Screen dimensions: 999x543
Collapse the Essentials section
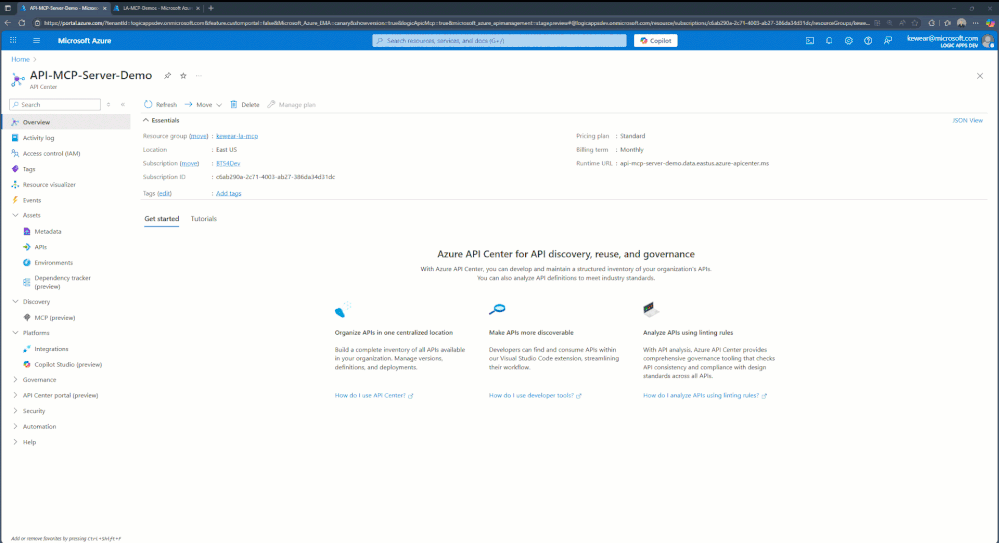161,120
